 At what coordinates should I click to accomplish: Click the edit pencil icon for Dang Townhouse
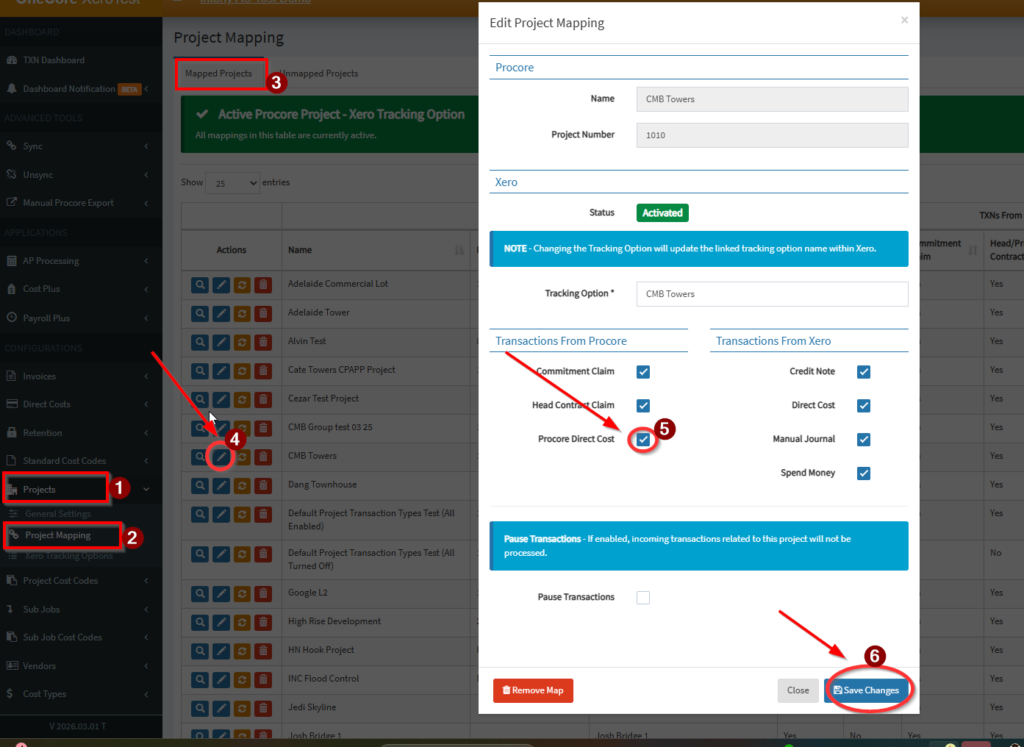[x=222, y=485]
